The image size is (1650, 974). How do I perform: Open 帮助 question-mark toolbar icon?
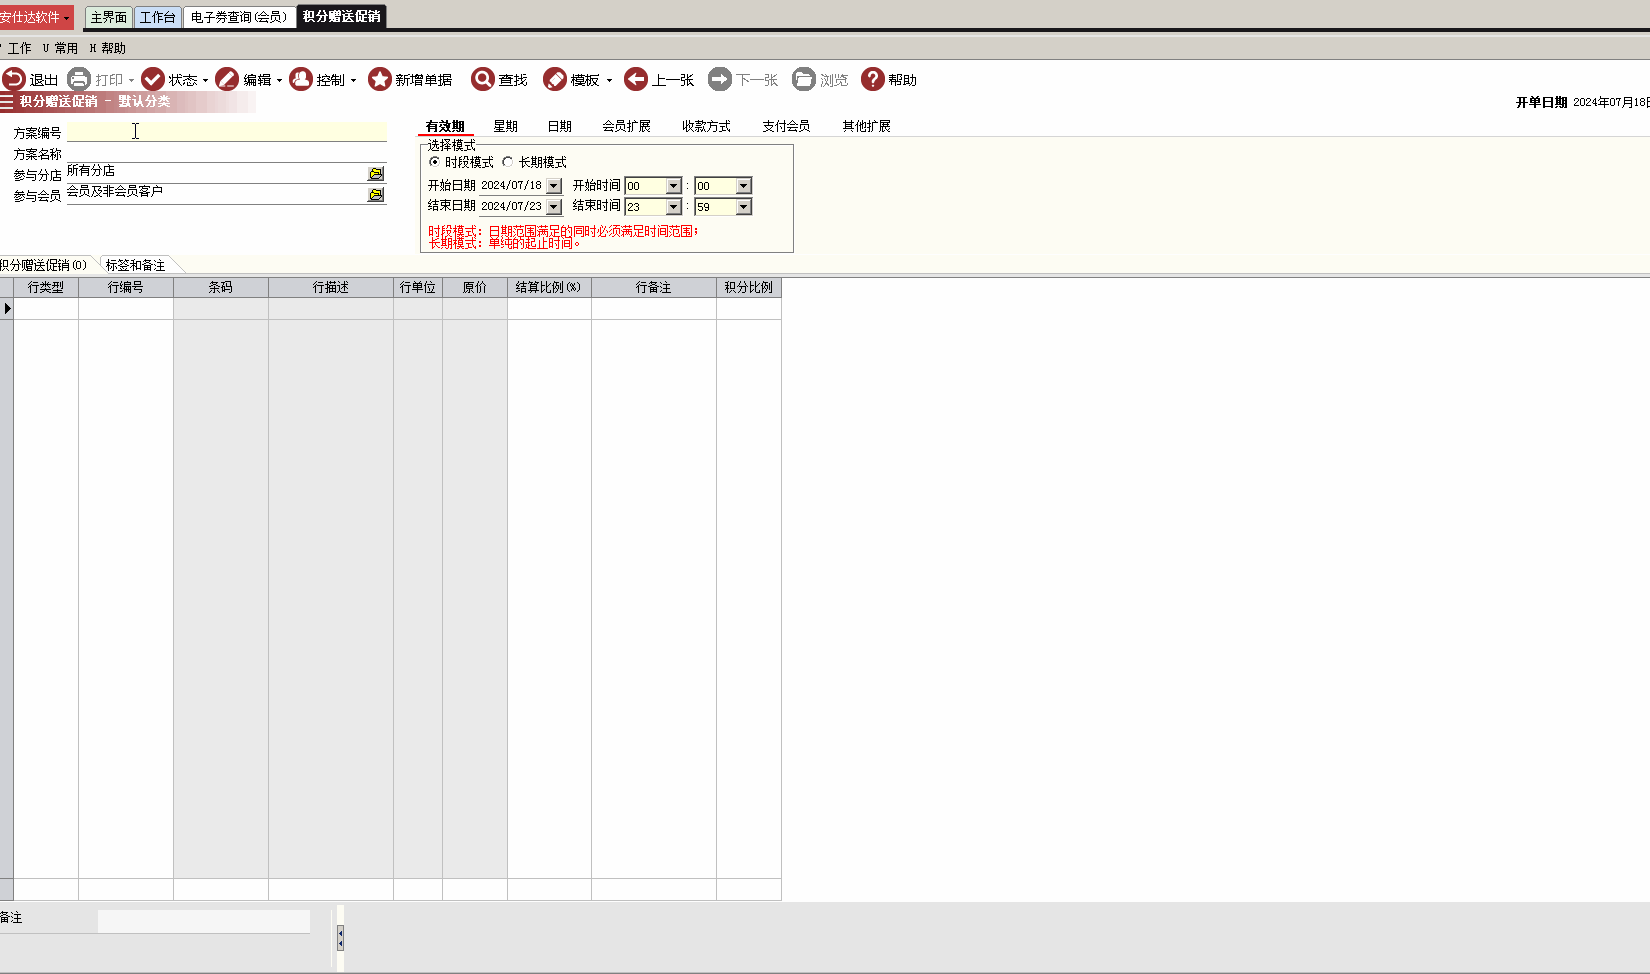tap(873, 79)
